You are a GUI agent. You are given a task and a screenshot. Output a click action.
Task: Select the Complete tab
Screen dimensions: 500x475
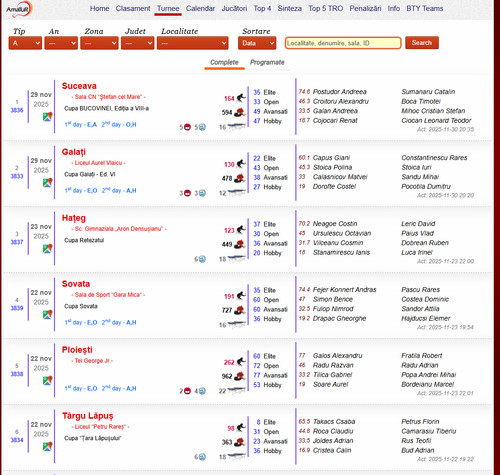pos(224,62)
